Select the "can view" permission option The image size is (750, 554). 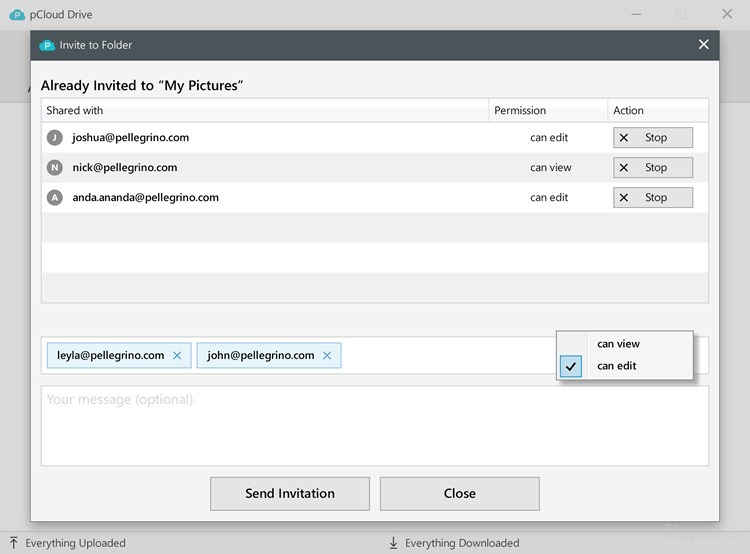coord(618,344)
